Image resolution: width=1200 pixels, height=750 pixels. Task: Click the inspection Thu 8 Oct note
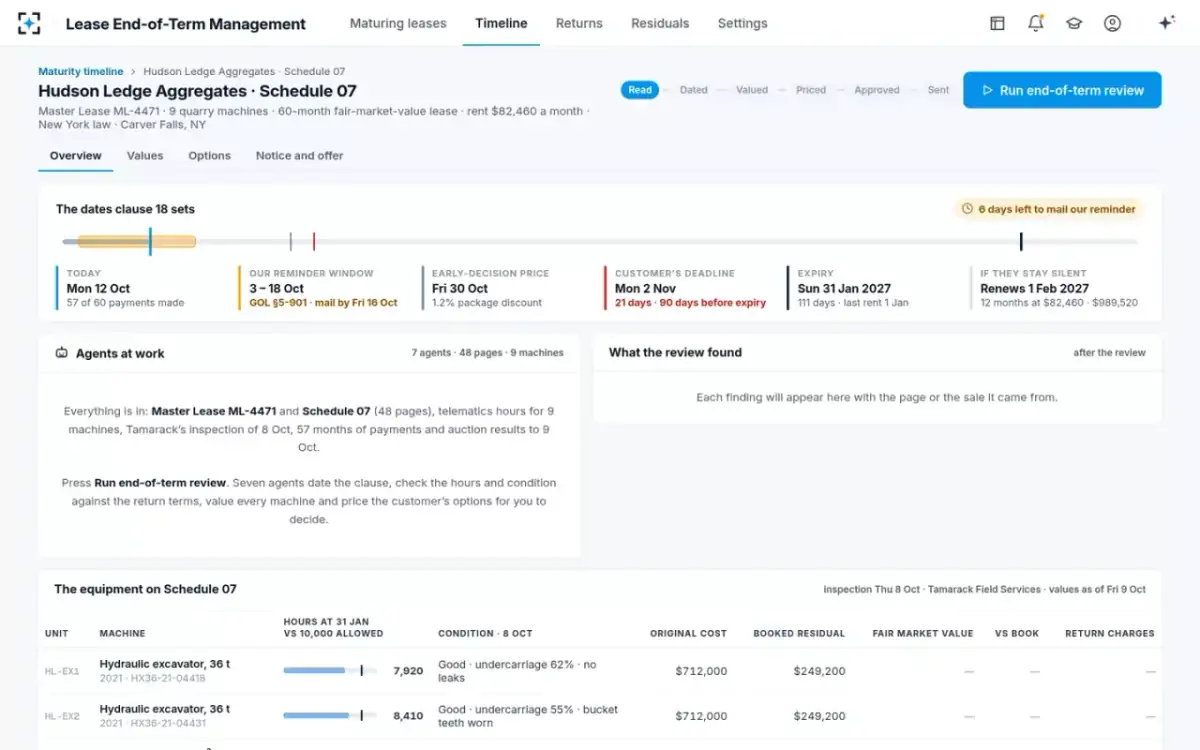[x=984, y=589]
